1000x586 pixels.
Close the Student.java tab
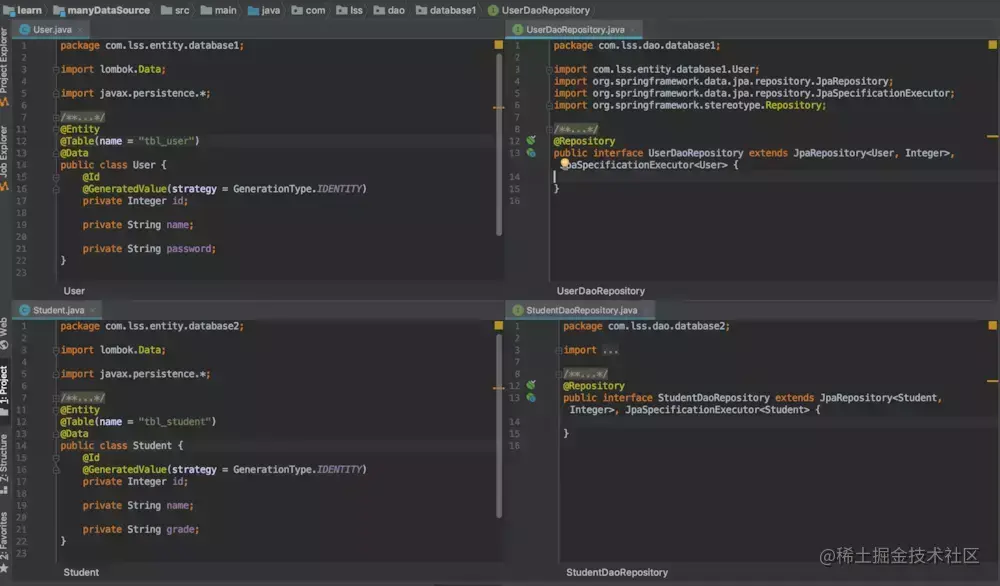[92, 311]
